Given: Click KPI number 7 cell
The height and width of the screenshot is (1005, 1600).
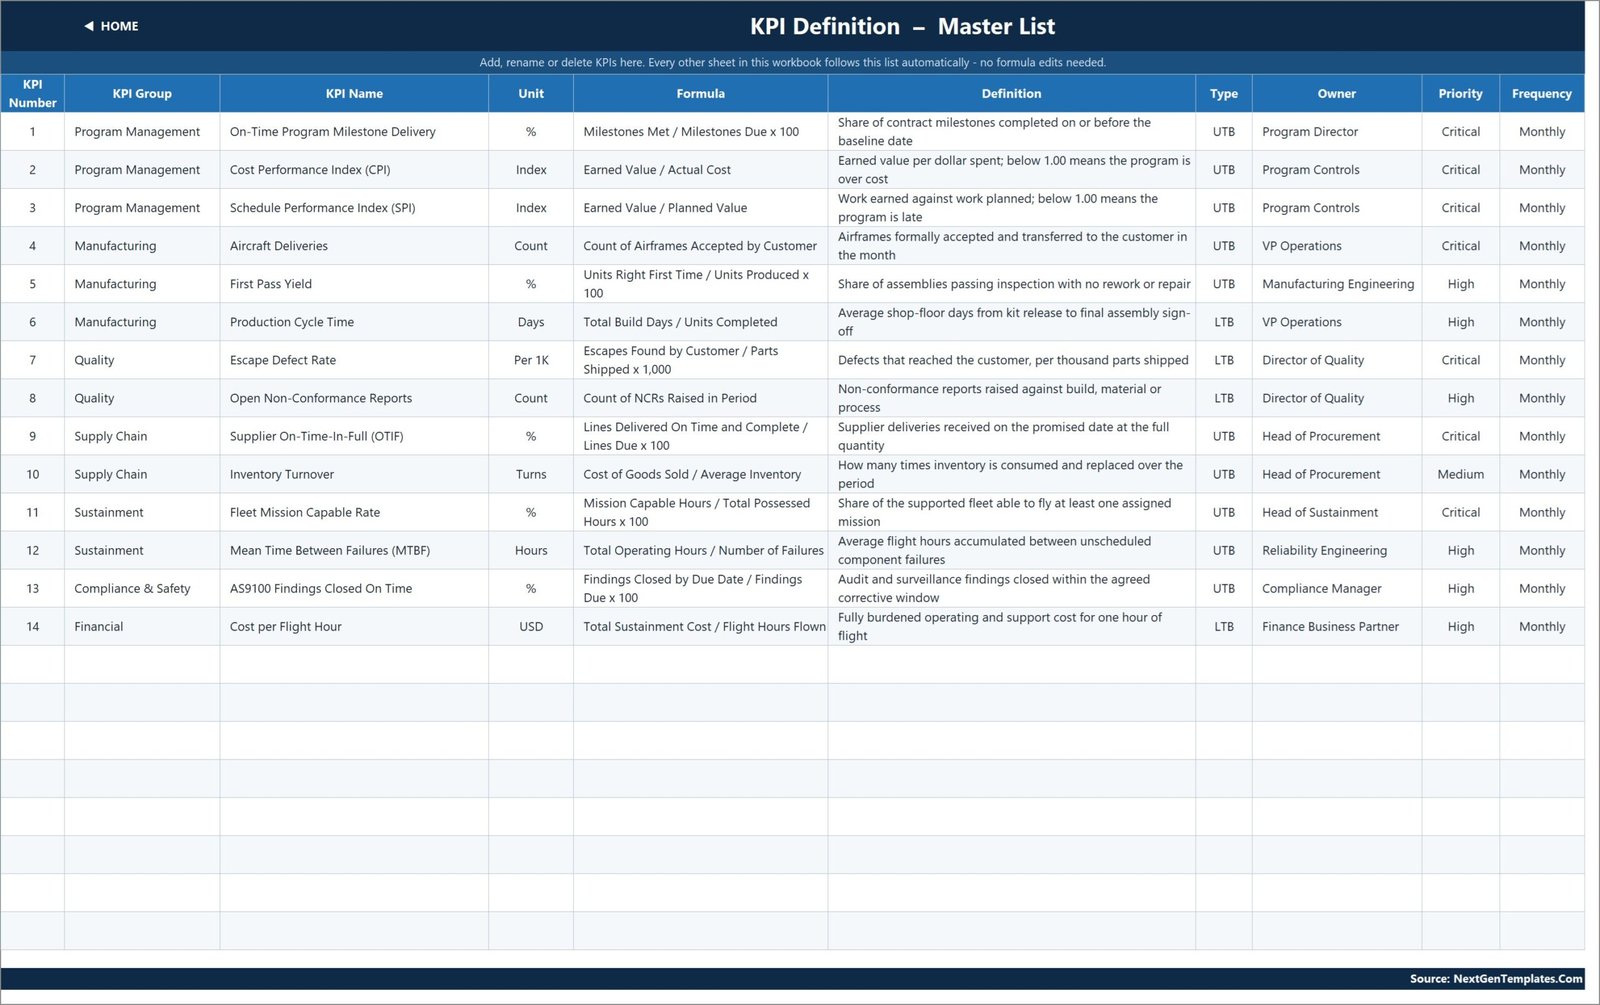Looking at the screenshot, I should (32, 360).
